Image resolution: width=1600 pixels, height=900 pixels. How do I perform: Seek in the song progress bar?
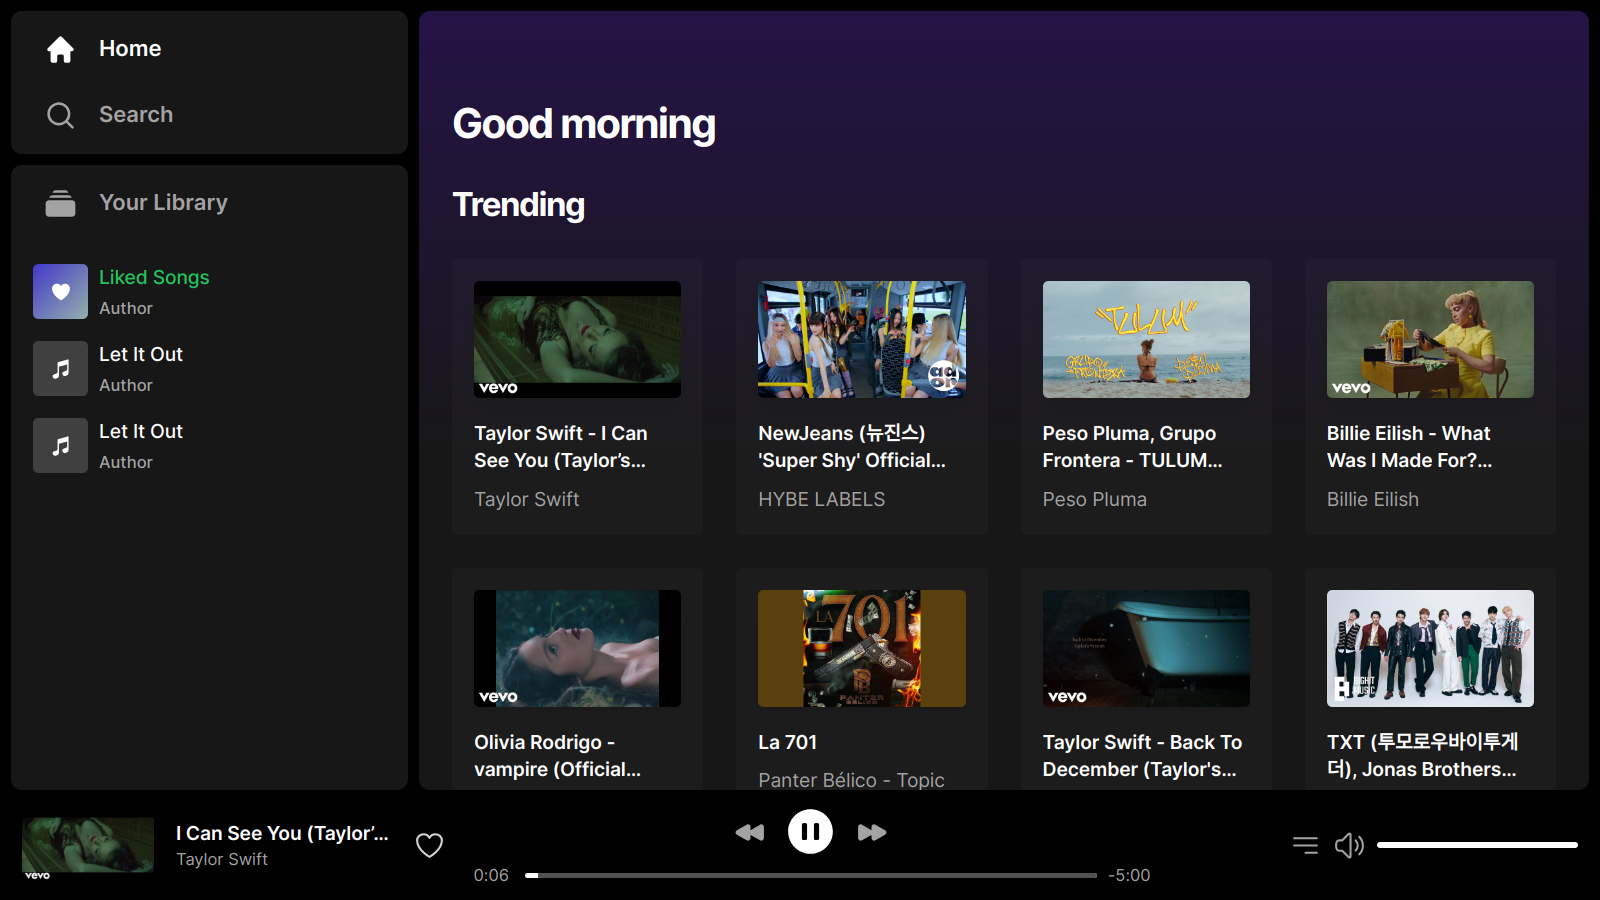point(811,875)
